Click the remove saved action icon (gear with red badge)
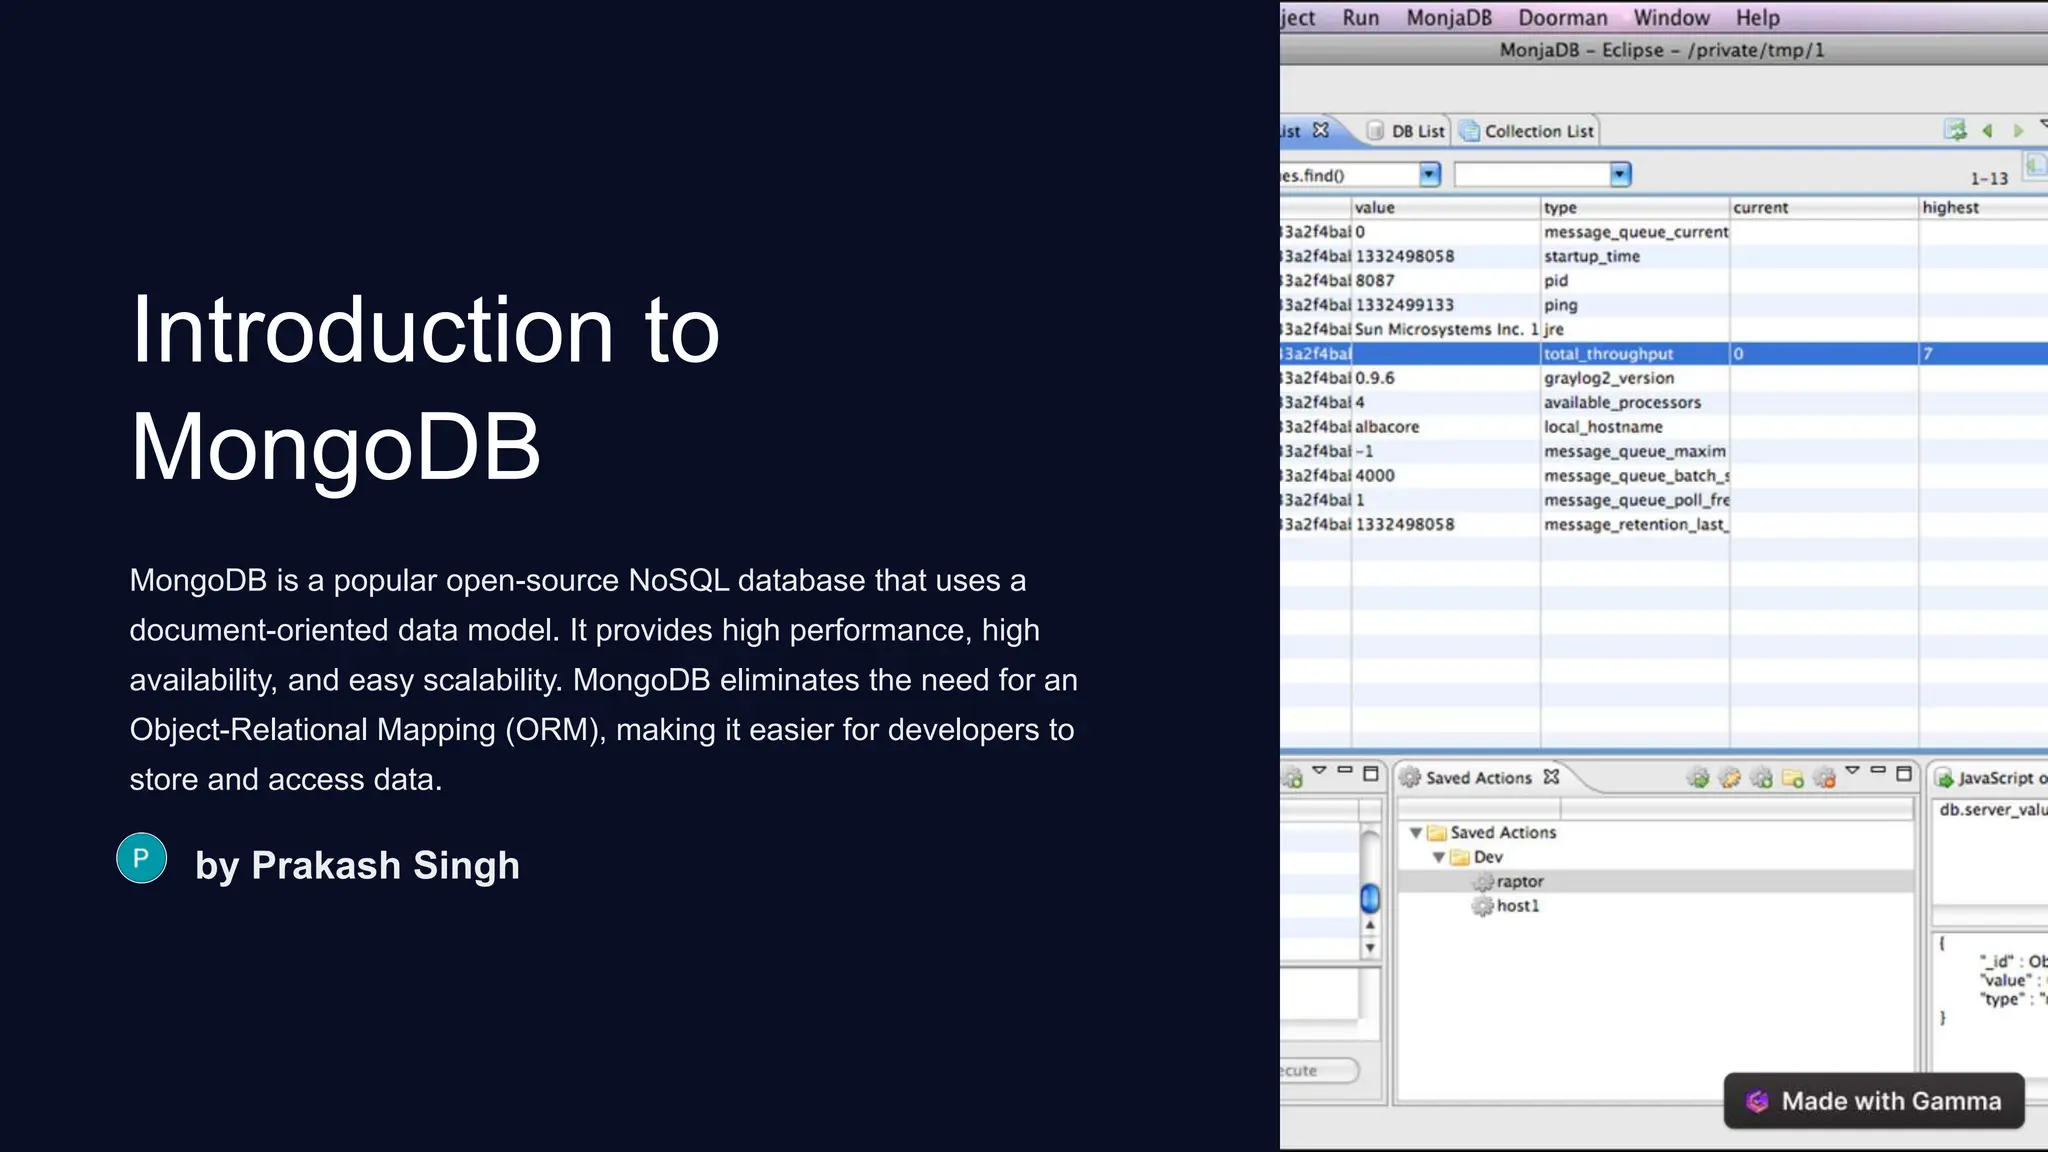2048x1152 pixels. point(1825,778)
